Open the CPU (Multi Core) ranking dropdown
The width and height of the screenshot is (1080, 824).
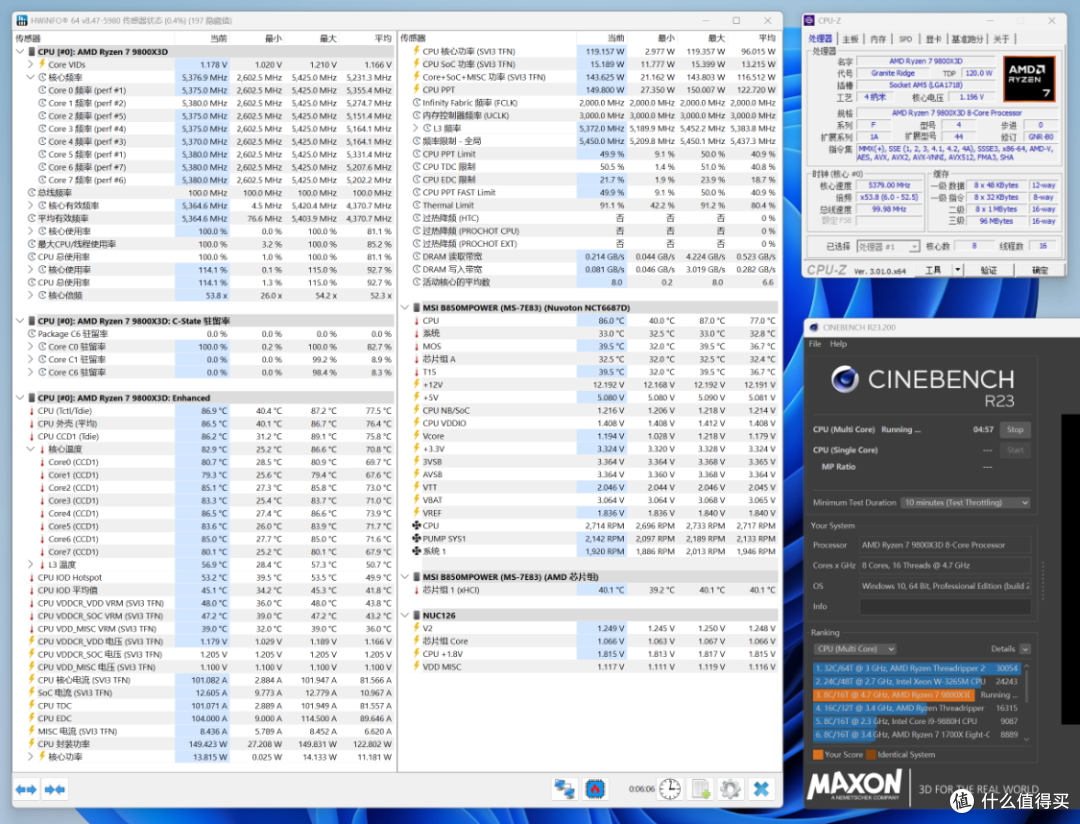point(855,648)
